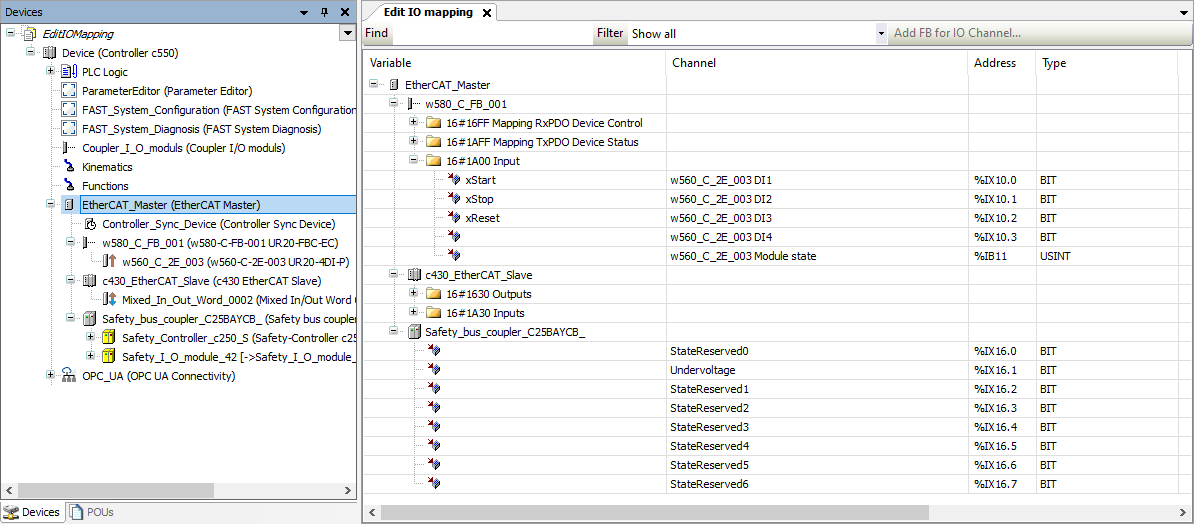Click the EditIOMapping project icon
Screen dimensions: 1194x524
[29, 34]
